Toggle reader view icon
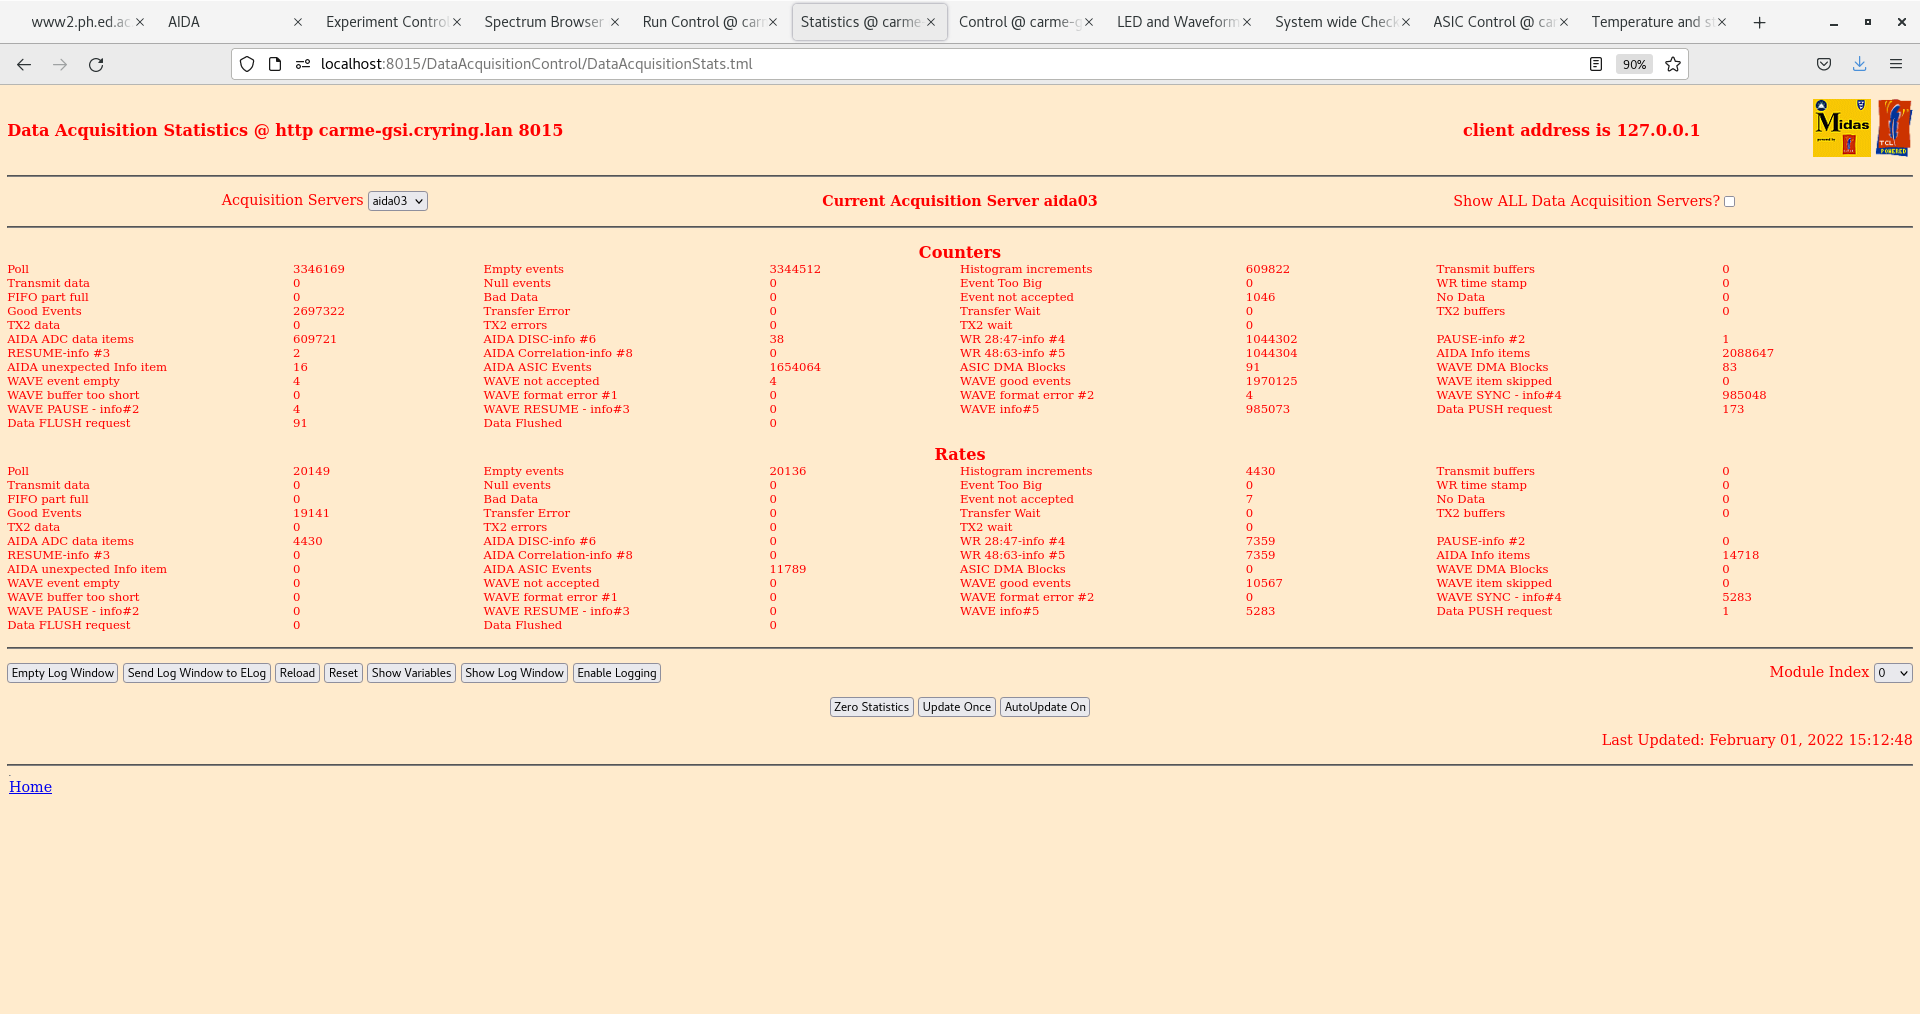 tap(1596, 64)
